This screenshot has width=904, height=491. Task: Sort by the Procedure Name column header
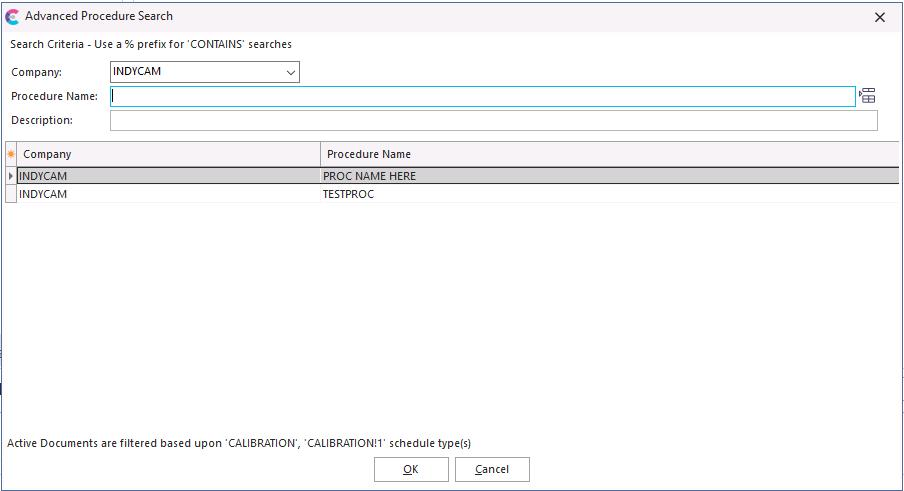(608, 154)
